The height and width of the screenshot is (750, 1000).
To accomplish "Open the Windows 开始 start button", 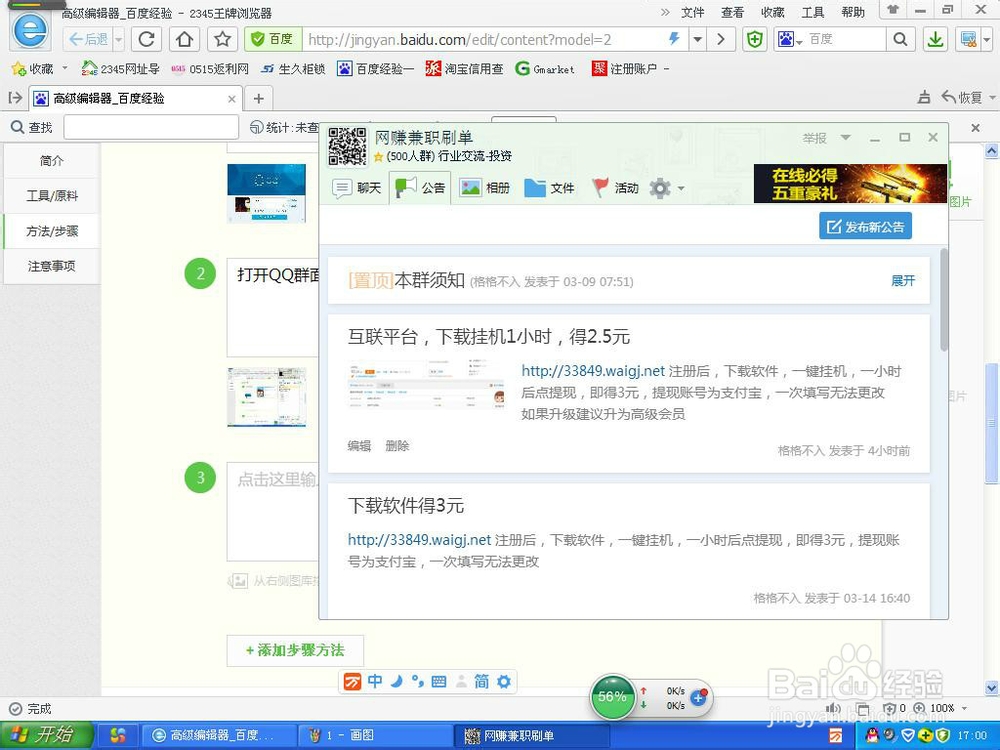I will (x=46, y=735).
